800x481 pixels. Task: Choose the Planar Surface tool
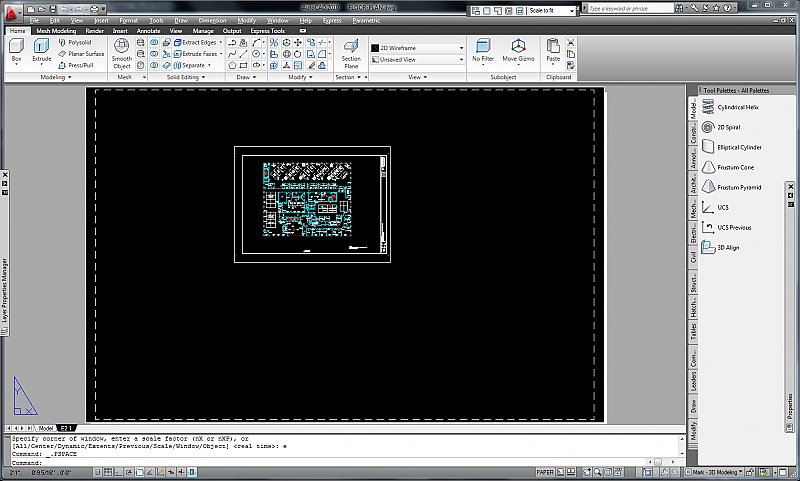point(81,54)
